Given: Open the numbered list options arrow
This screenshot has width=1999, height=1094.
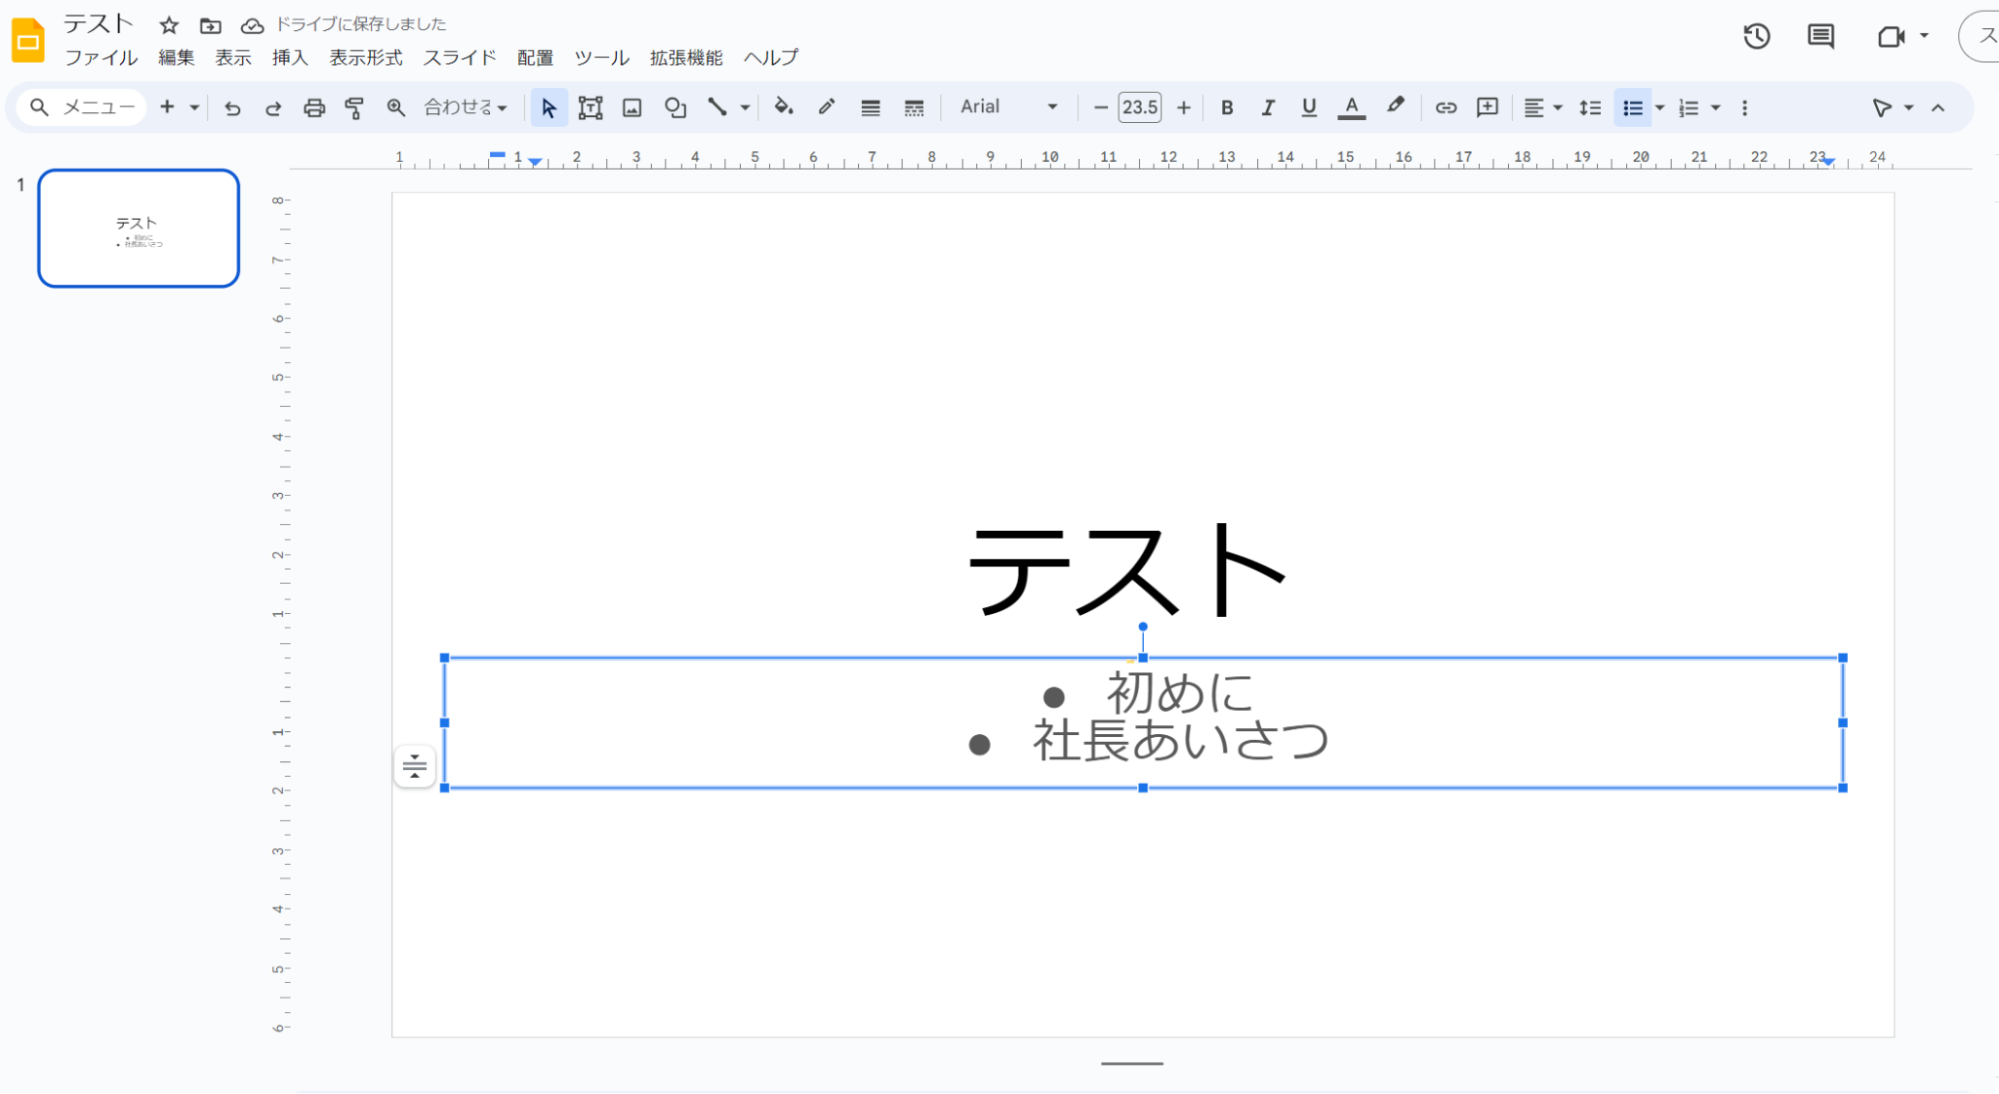Looking at the screenshot, I should [1716, 108].
